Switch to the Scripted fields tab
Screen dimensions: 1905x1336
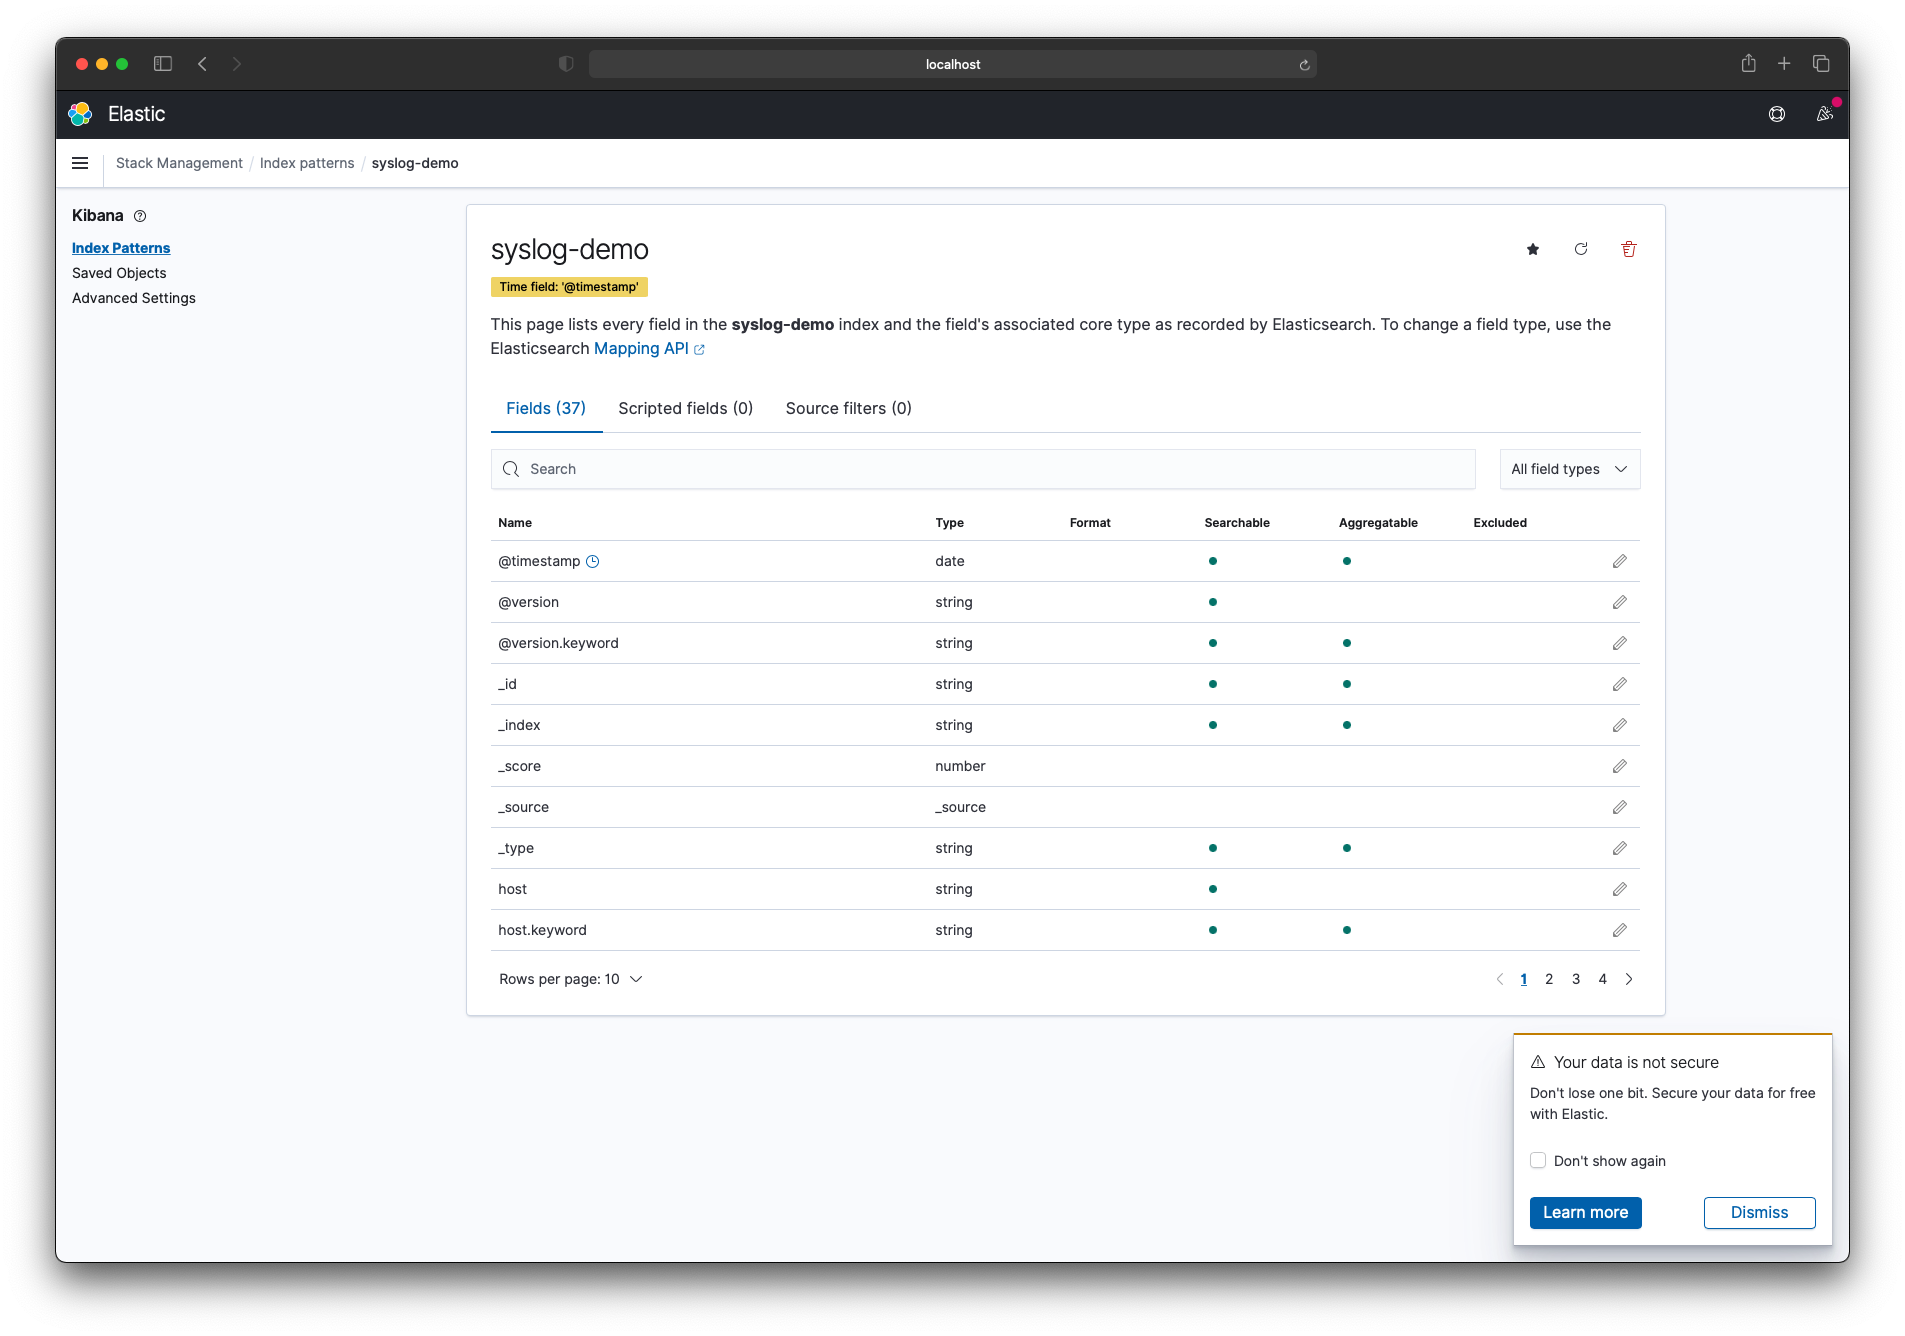coord(685,408)
